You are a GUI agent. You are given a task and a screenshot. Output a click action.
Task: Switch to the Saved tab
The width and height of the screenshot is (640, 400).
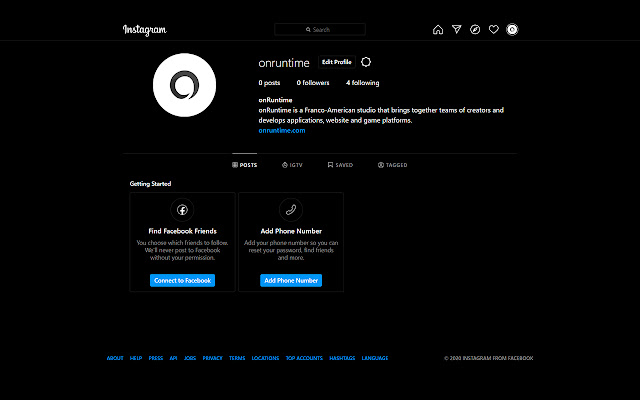(340, 165)
